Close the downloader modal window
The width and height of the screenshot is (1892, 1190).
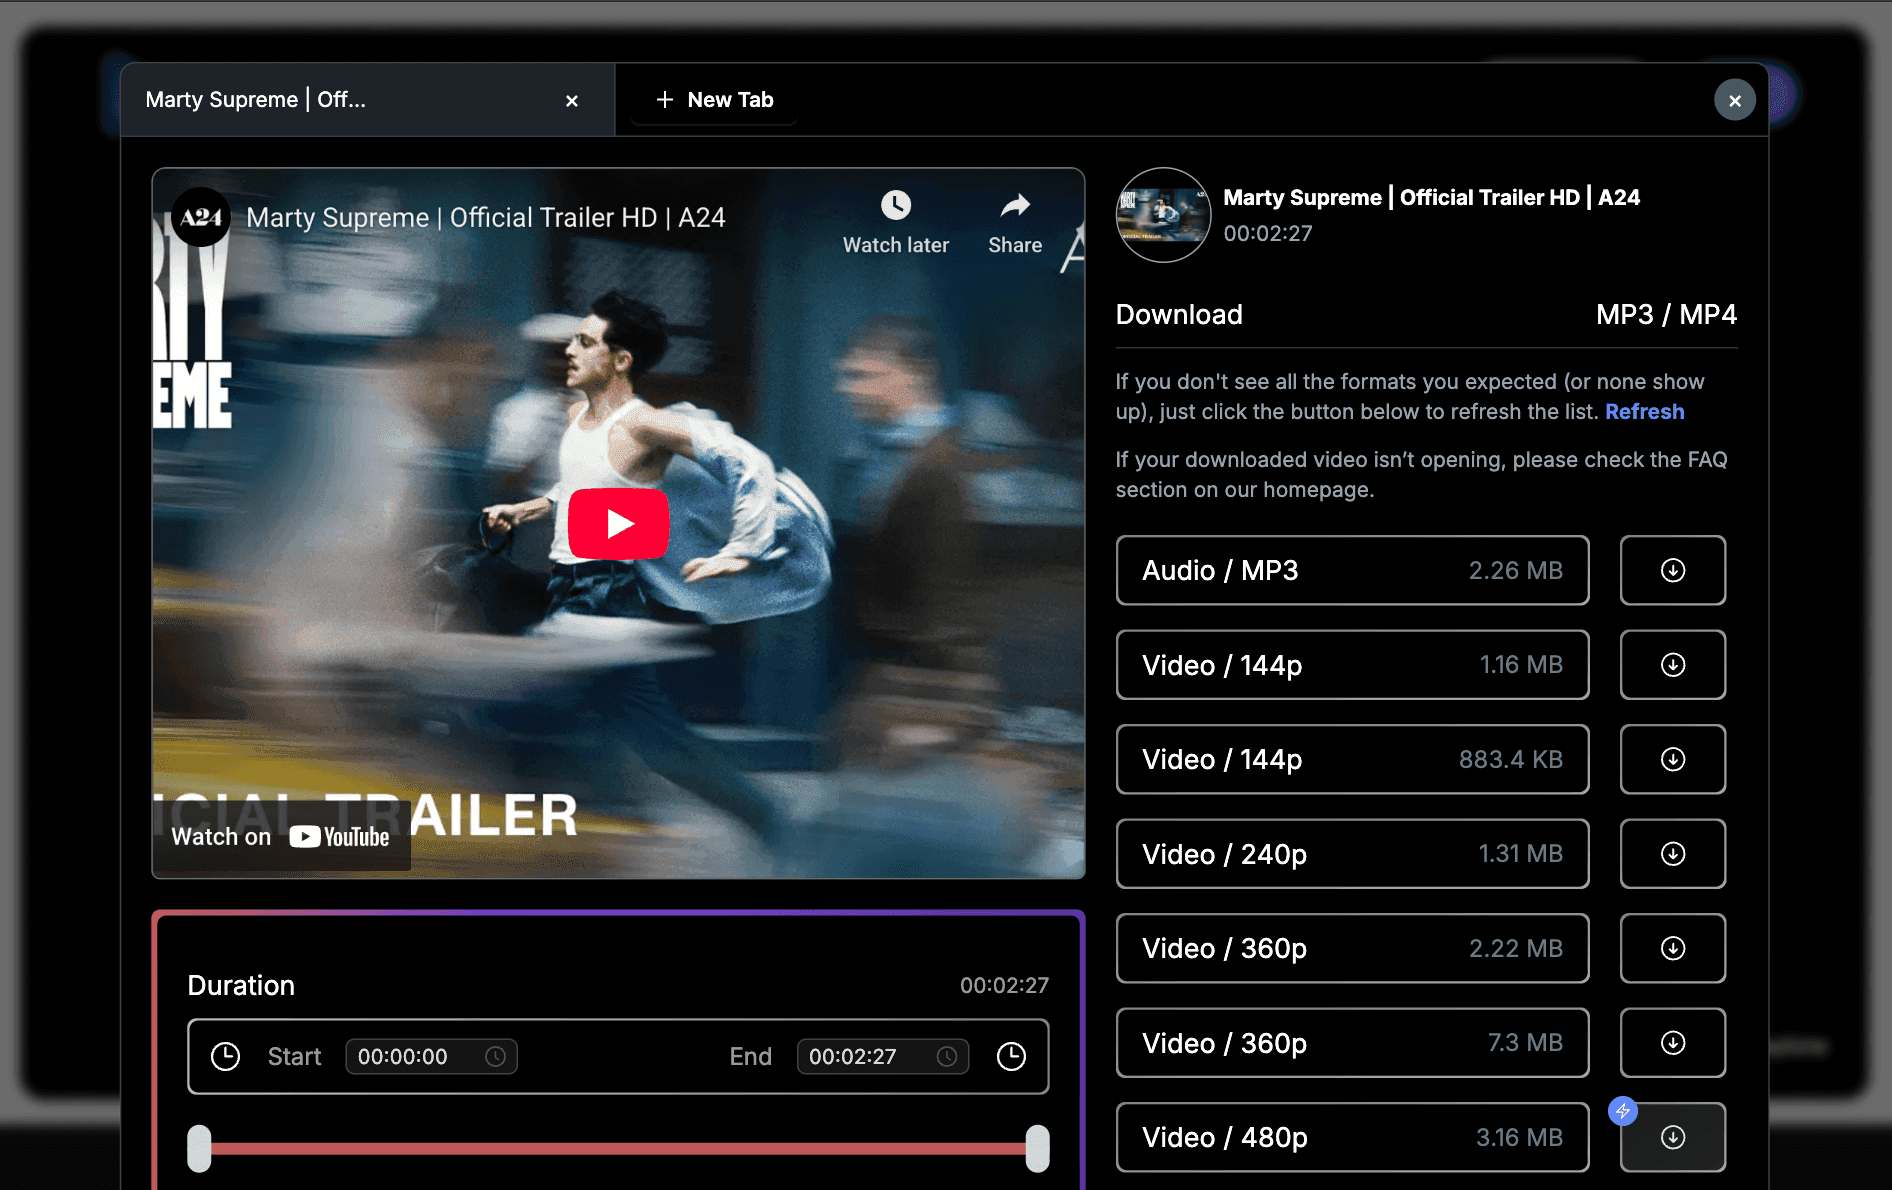(x=1735, y=100)
